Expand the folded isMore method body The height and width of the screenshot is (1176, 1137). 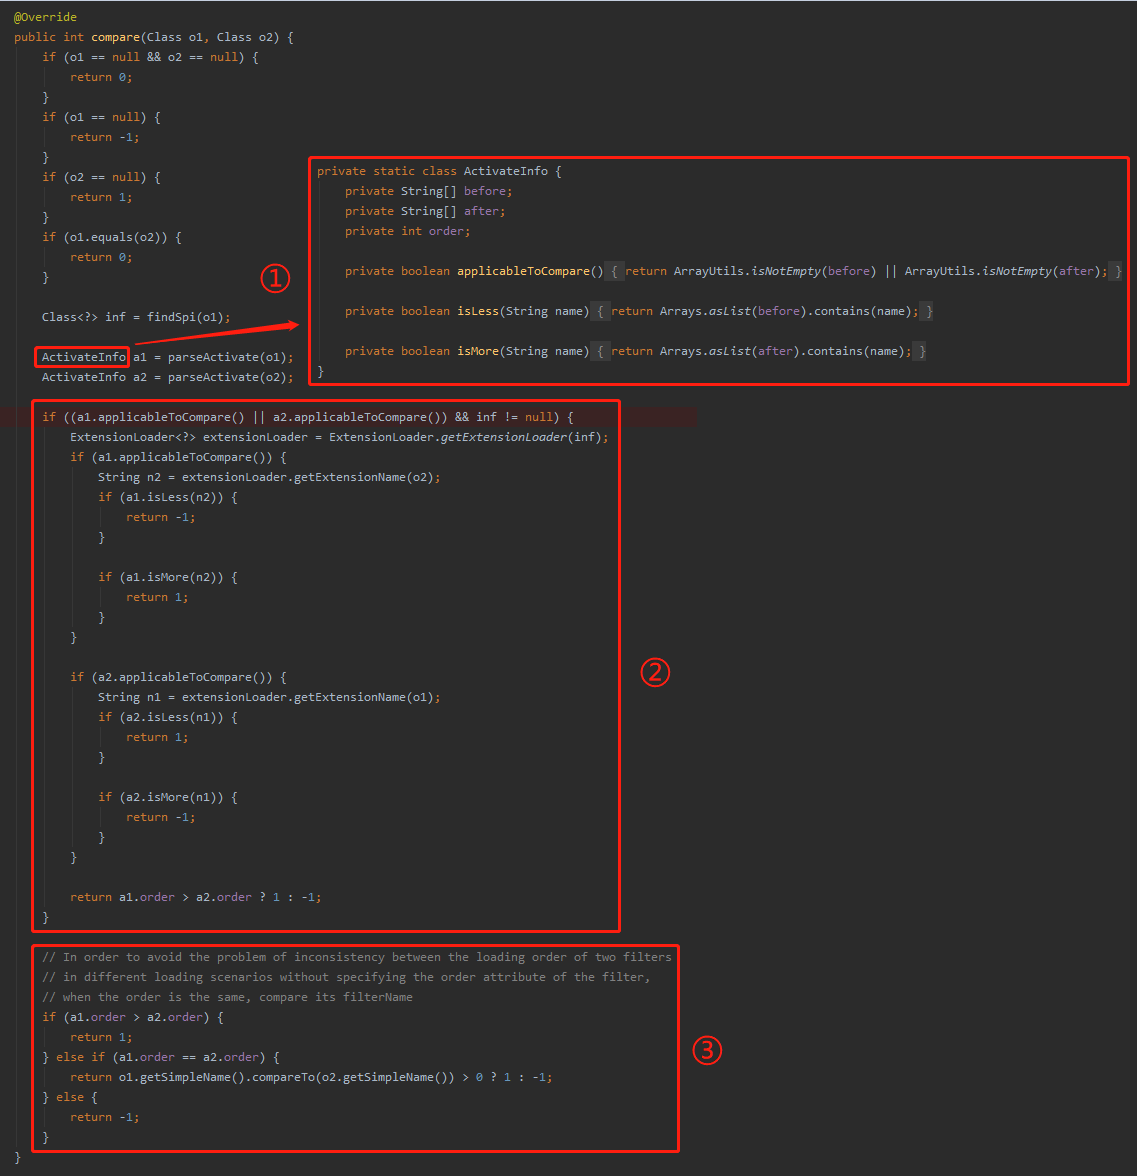[x=600, y=351]
